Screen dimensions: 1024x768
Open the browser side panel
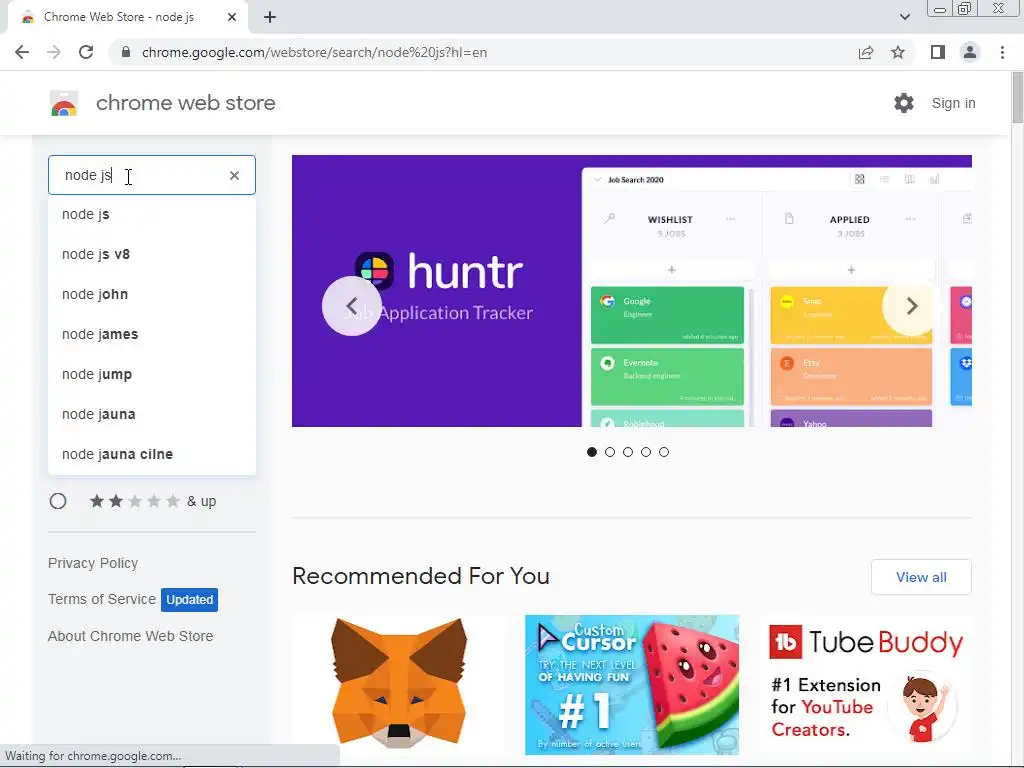[x=938, y=52]
